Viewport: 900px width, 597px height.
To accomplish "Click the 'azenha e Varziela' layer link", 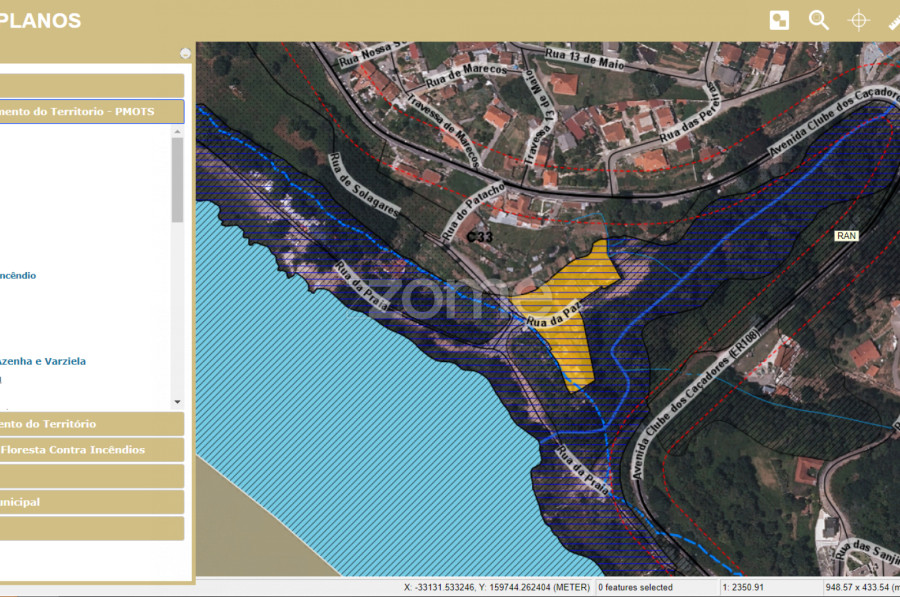I will 43,361.
